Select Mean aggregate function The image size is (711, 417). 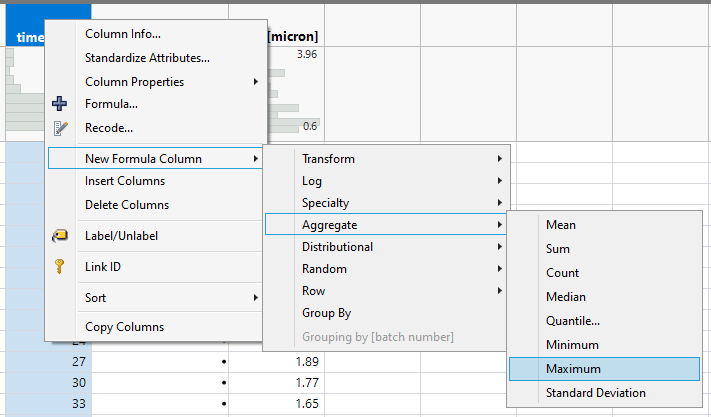pos(604,225)
